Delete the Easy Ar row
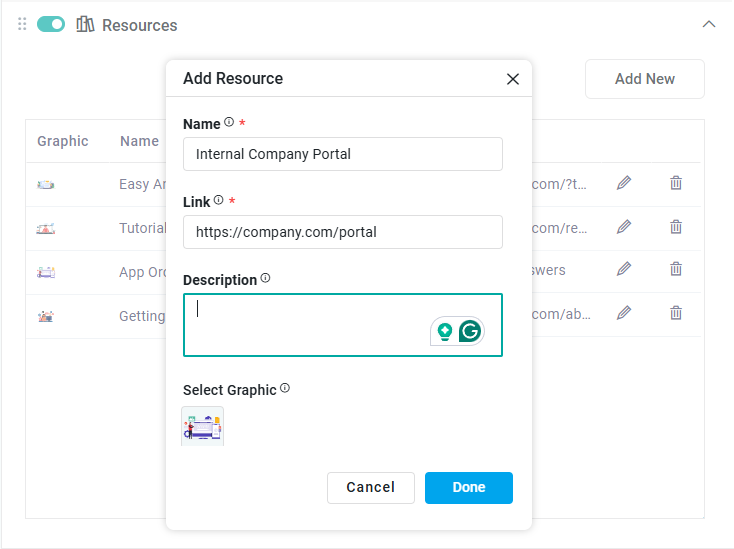 (x=675, y=183)
